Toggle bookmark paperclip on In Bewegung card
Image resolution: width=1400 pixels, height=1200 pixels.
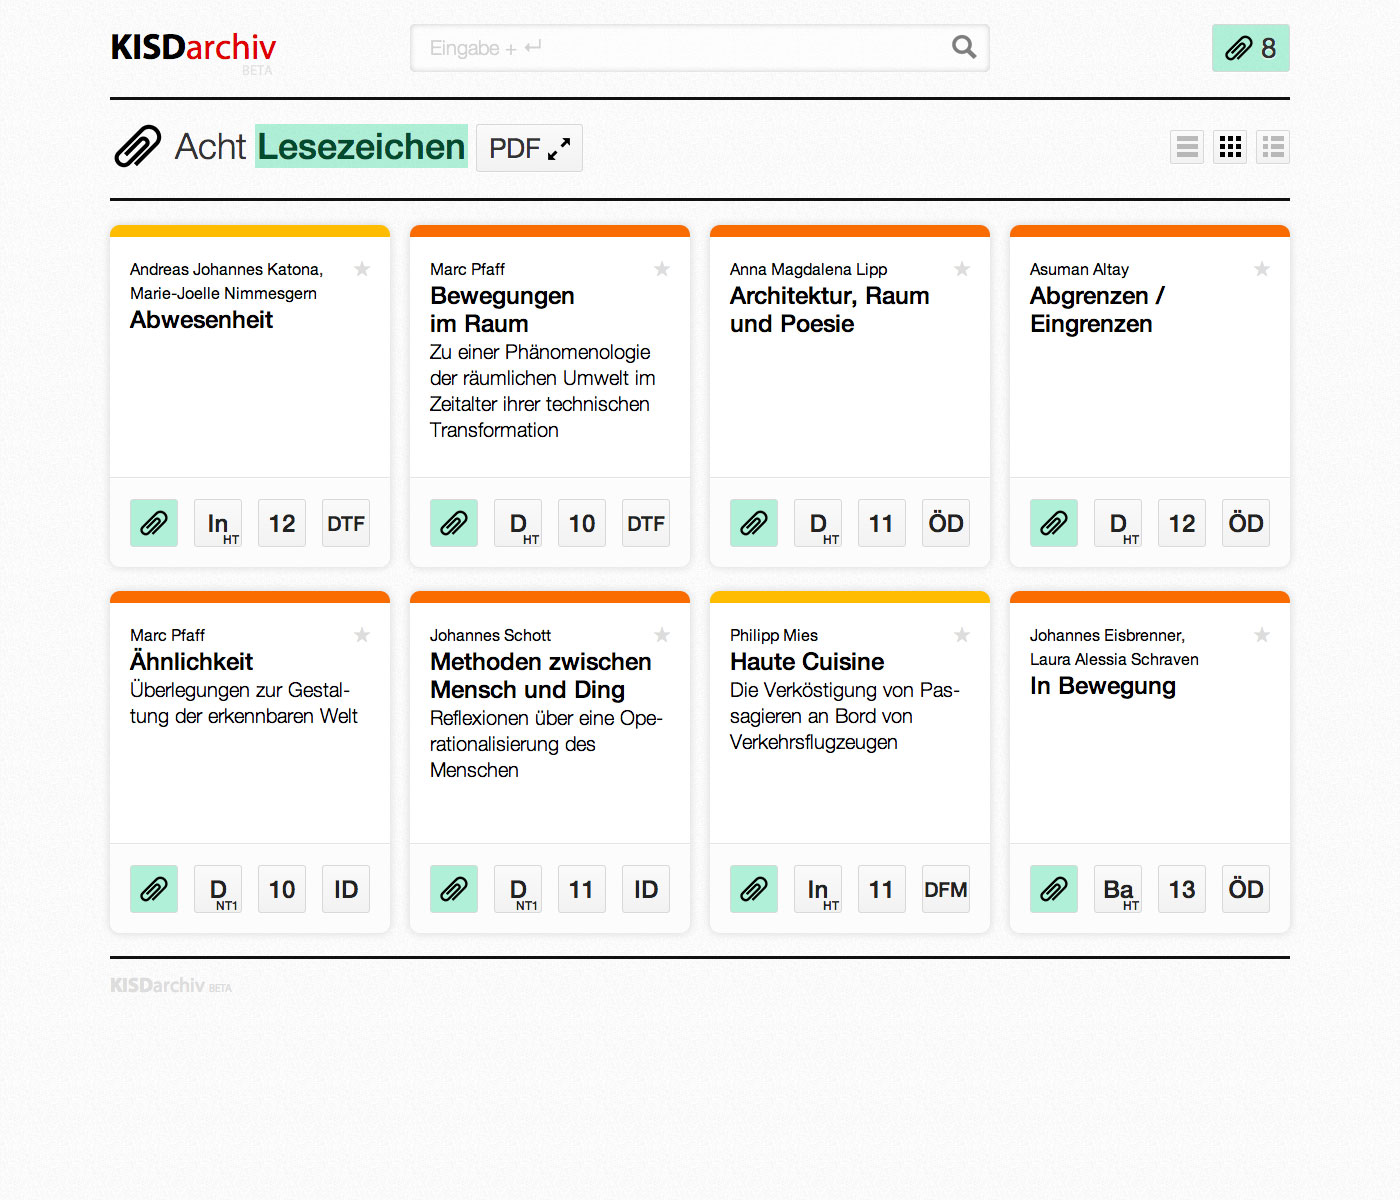point(1054,889)
